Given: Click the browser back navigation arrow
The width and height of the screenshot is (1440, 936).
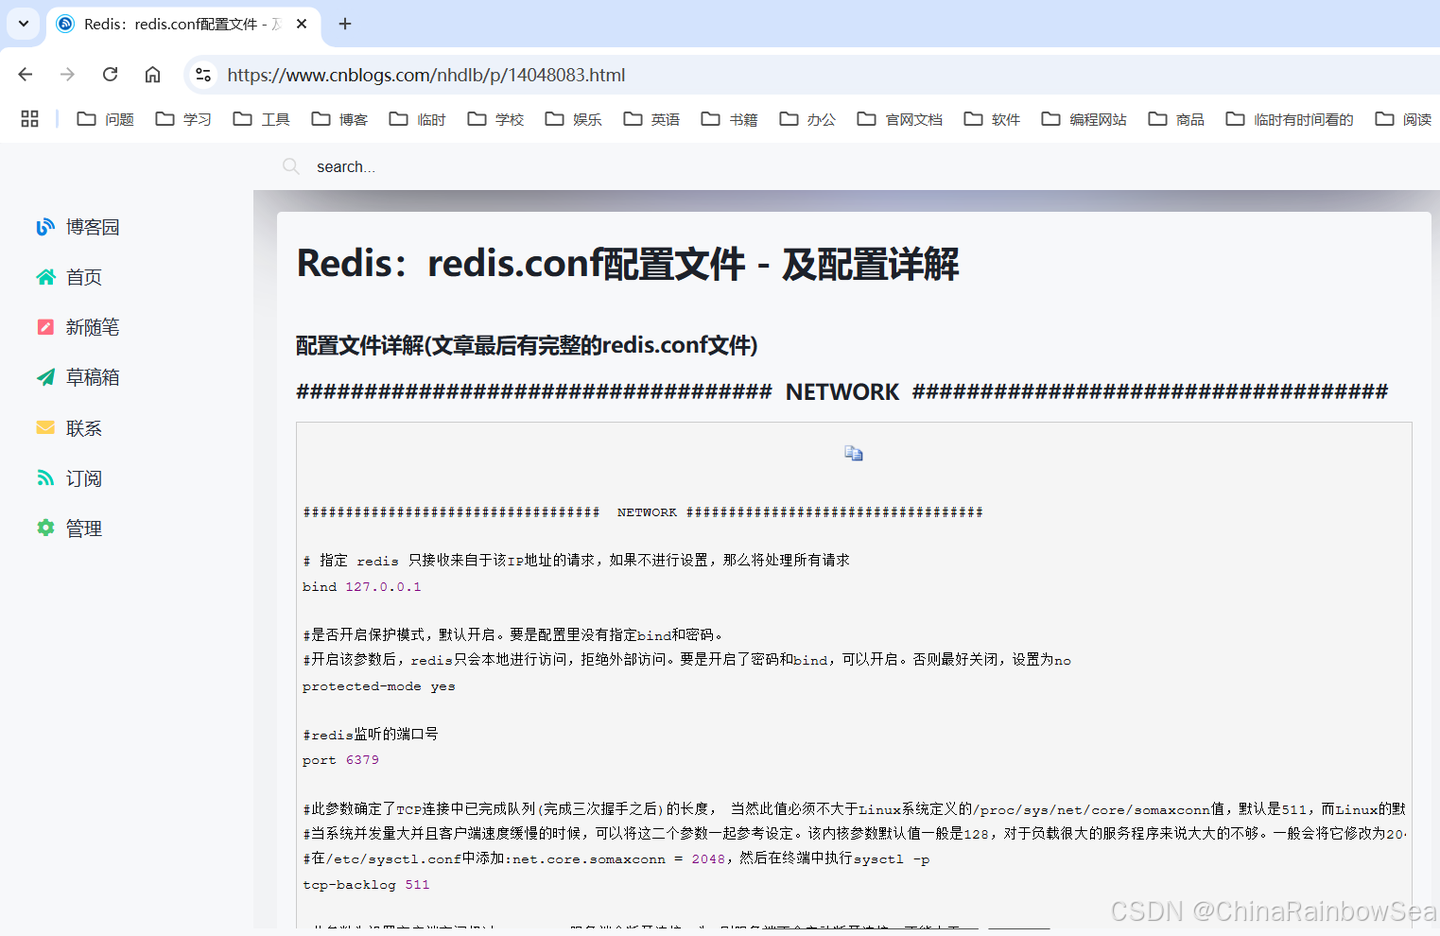Looking at the screenshot, I should pos(25,74).
